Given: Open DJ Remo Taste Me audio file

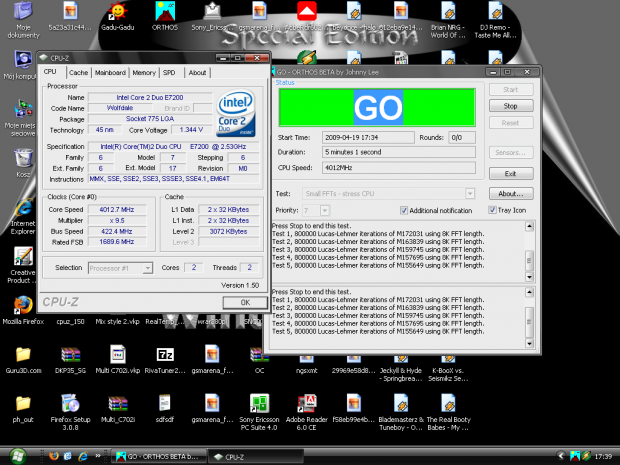Looking at the screenshot, I should pos(495,20).
